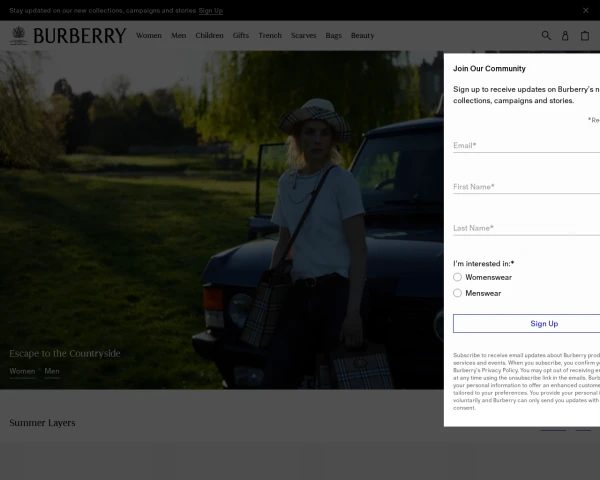Select the Menswear radio button
Screen dimensions: 600x480
[457, 293]
